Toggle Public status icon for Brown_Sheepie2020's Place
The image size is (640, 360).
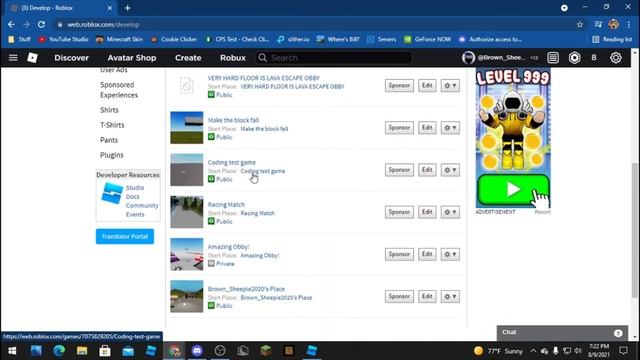pos(211,305)
